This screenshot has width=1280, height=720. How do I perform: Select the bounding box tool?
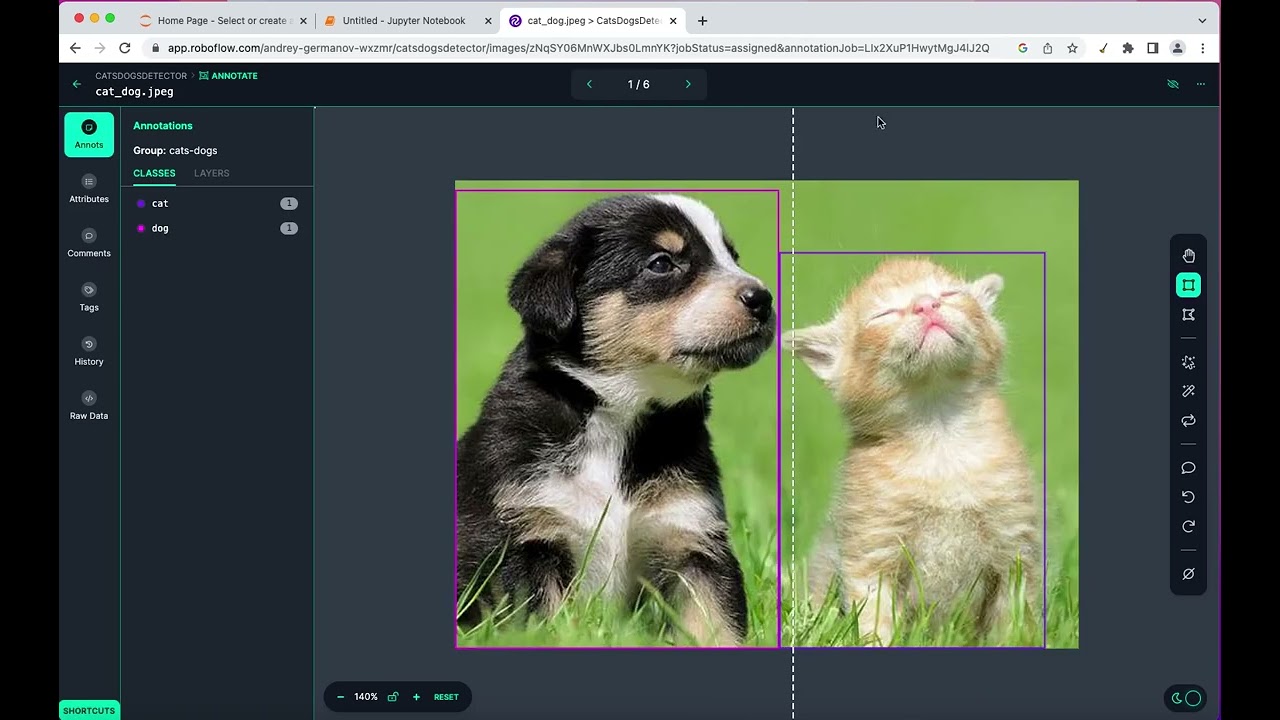tap(1189, 285)
